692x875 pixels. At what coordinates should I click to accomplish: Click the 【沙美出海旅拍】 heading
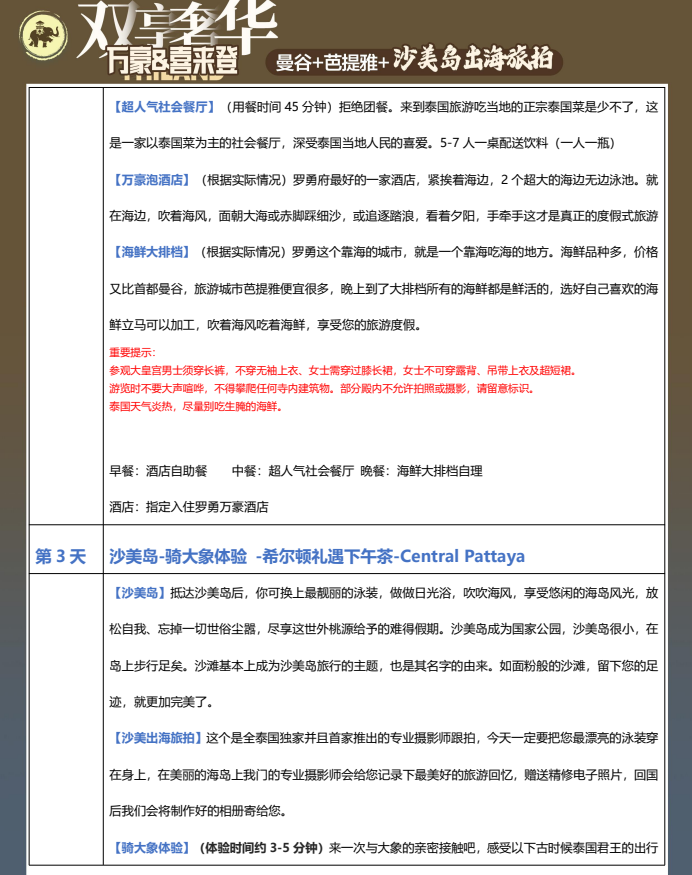tap(158, 738)
